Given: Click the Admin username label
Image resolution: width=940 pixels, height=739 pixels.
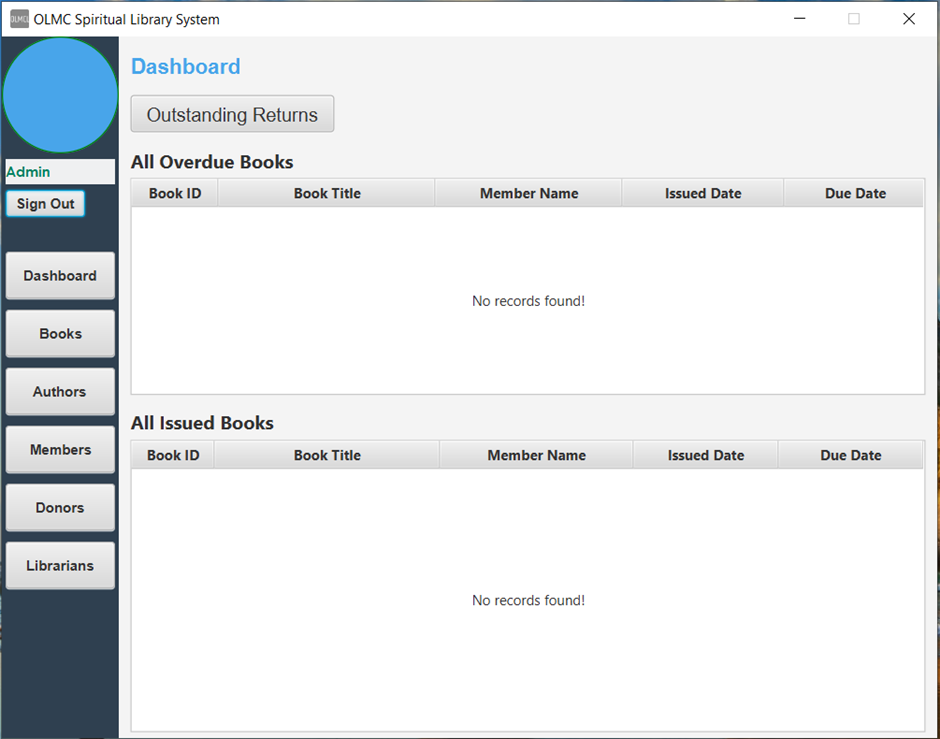Looking at the screenshot, I should click(x=28, y=171).
